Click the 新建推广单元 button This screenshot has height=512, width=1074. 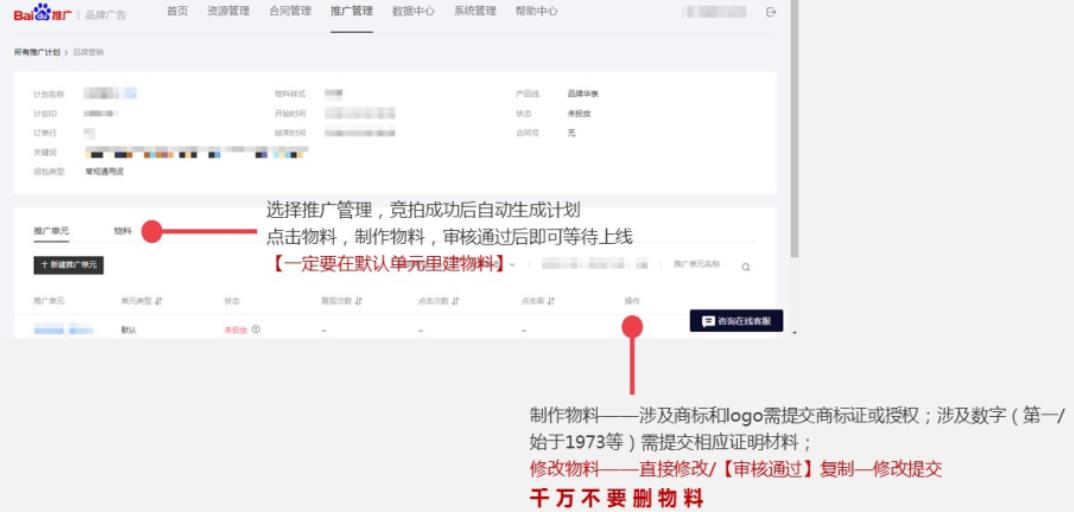[68, 265]
